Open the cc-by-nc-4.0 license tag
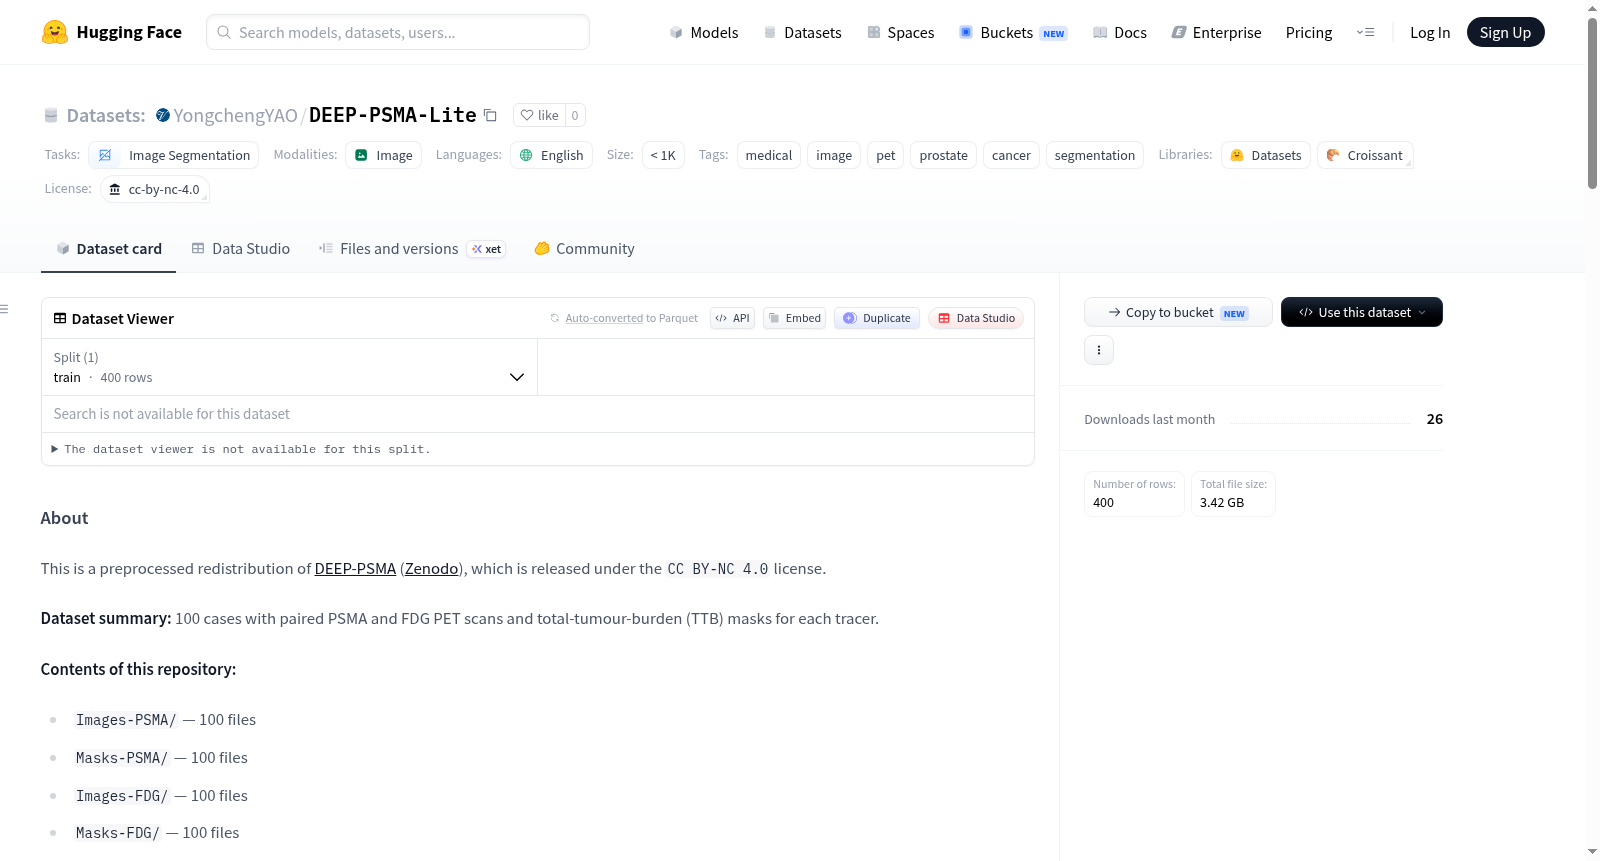Image resolution: width=1600 pixels, height=861 pixels. [x=155, y=189]
